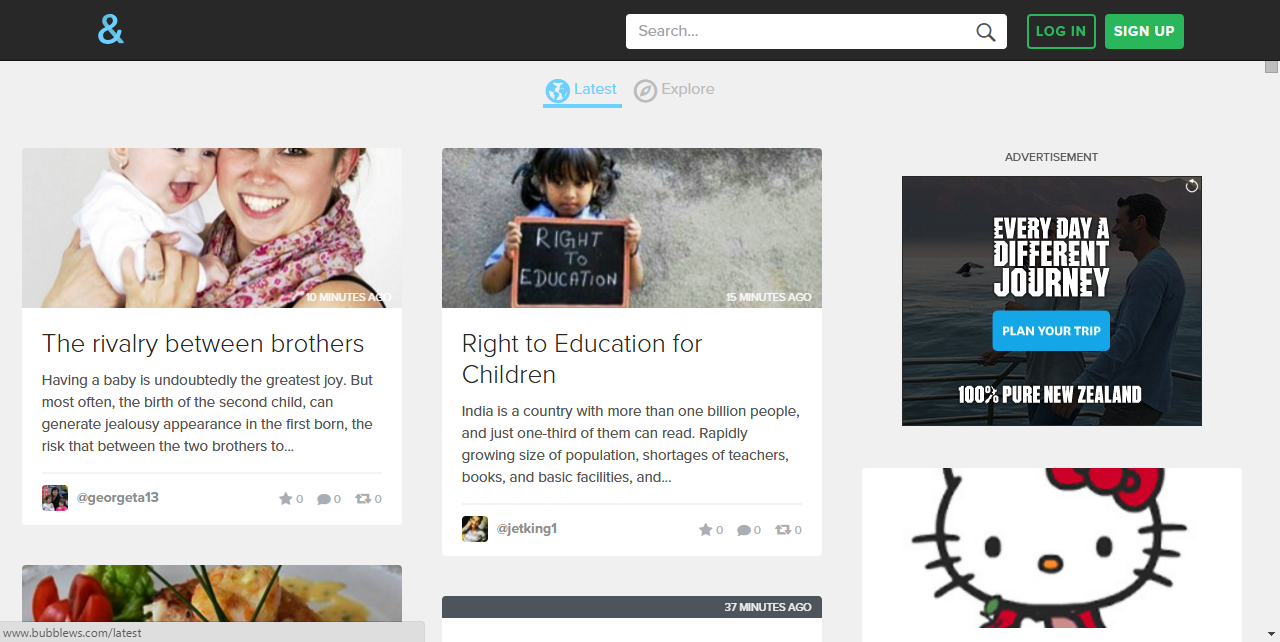Click the reload icon on the advertisement
Viewport: 1280px width, 642px height.
tap(1191, 186)
